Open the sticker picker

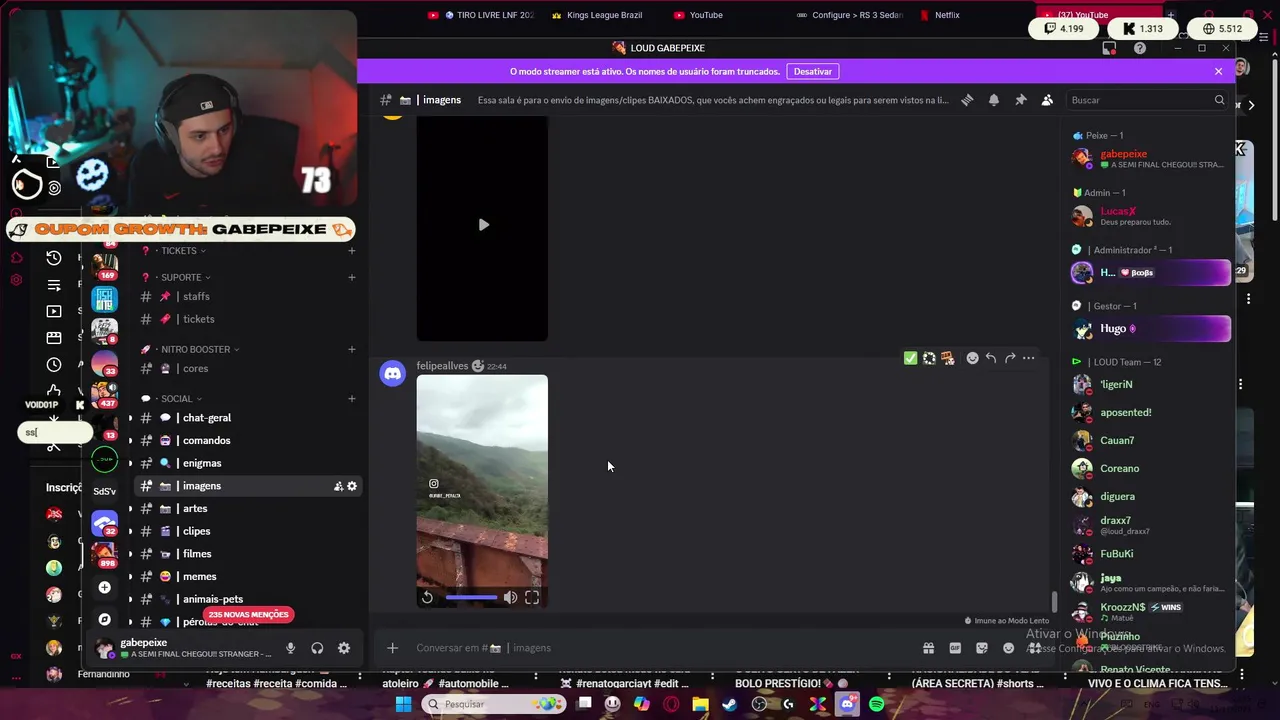click(x=982, y=648)
